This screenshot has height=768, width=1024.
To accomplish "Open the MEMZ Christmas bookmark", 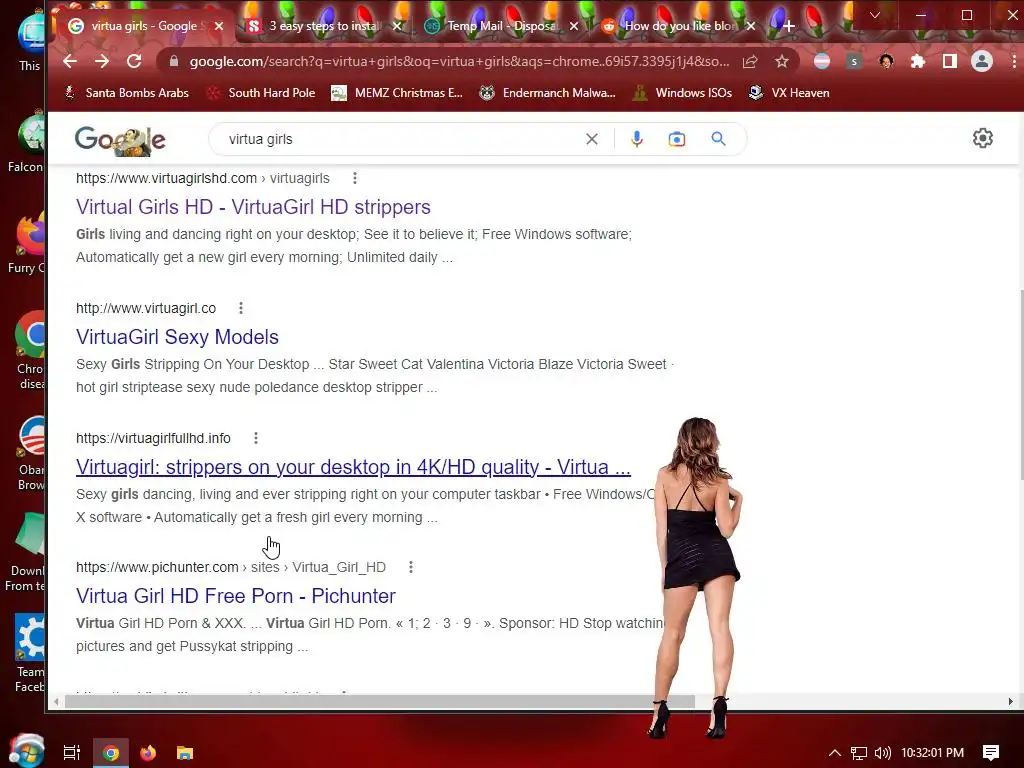I will (x=397, y=93).
